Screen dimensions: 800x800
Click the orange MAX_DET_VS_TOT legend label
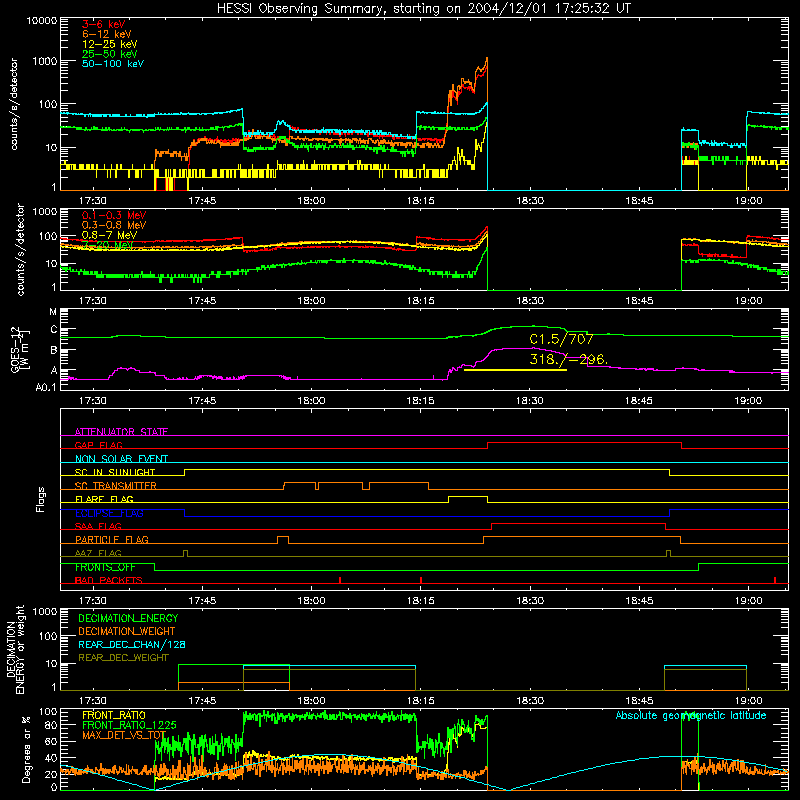pyautogui.click(x=124, y=735)
